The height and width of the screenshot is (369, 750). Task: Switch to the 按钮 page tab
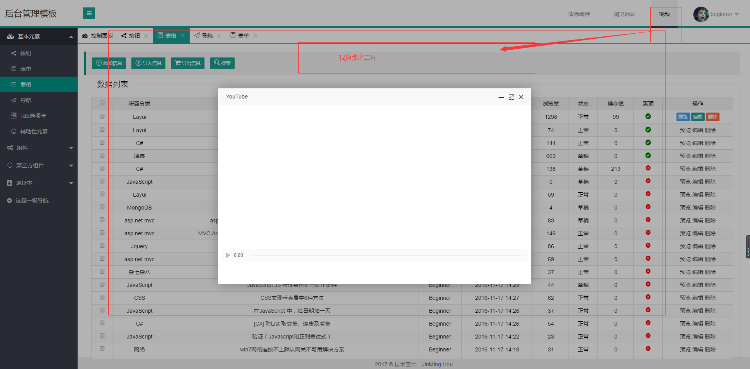click(131, 35)
